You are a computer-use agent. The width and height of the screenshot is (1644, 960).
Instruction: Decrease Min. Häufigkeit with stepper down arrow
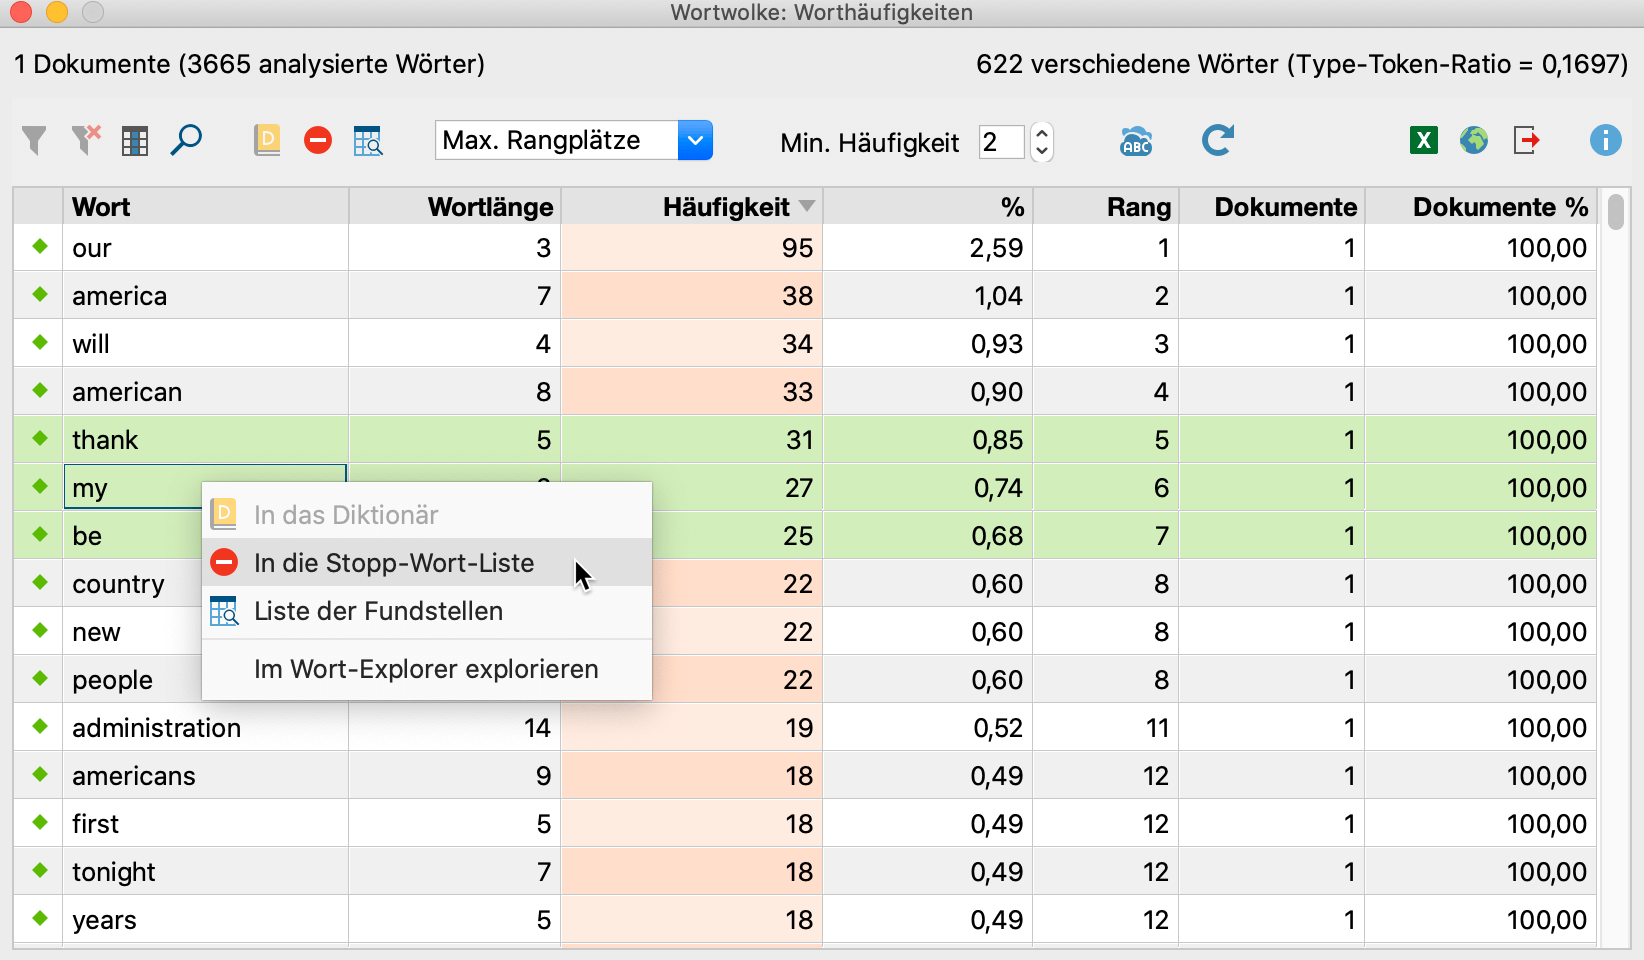coord(1042,152)
